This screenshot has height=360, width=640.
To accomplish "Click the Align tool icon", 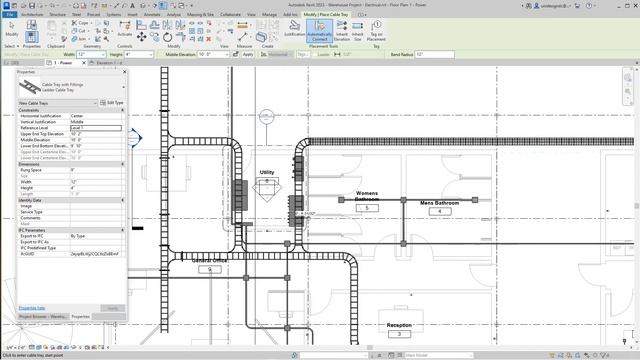I will click(141, 25).
